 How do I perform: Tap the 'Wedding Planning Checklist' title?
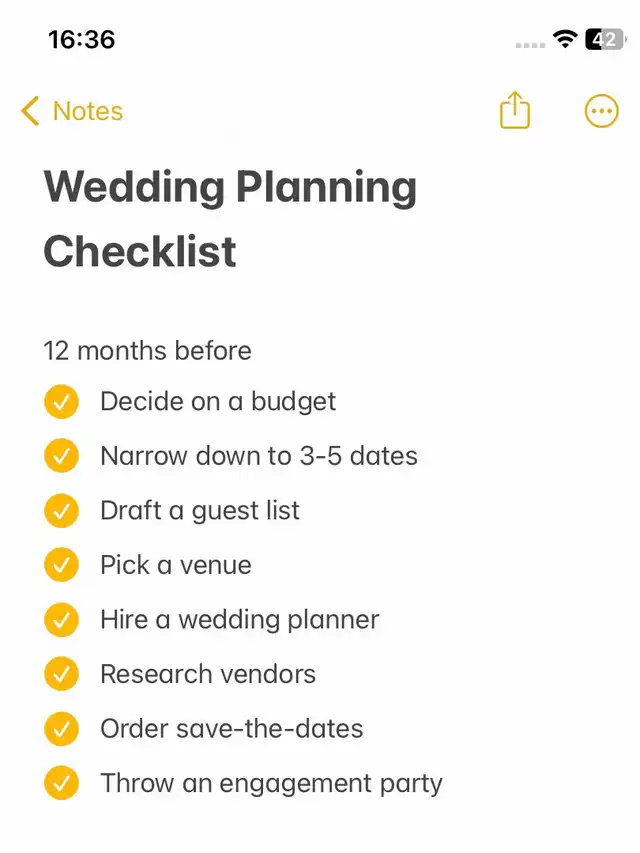230,218
